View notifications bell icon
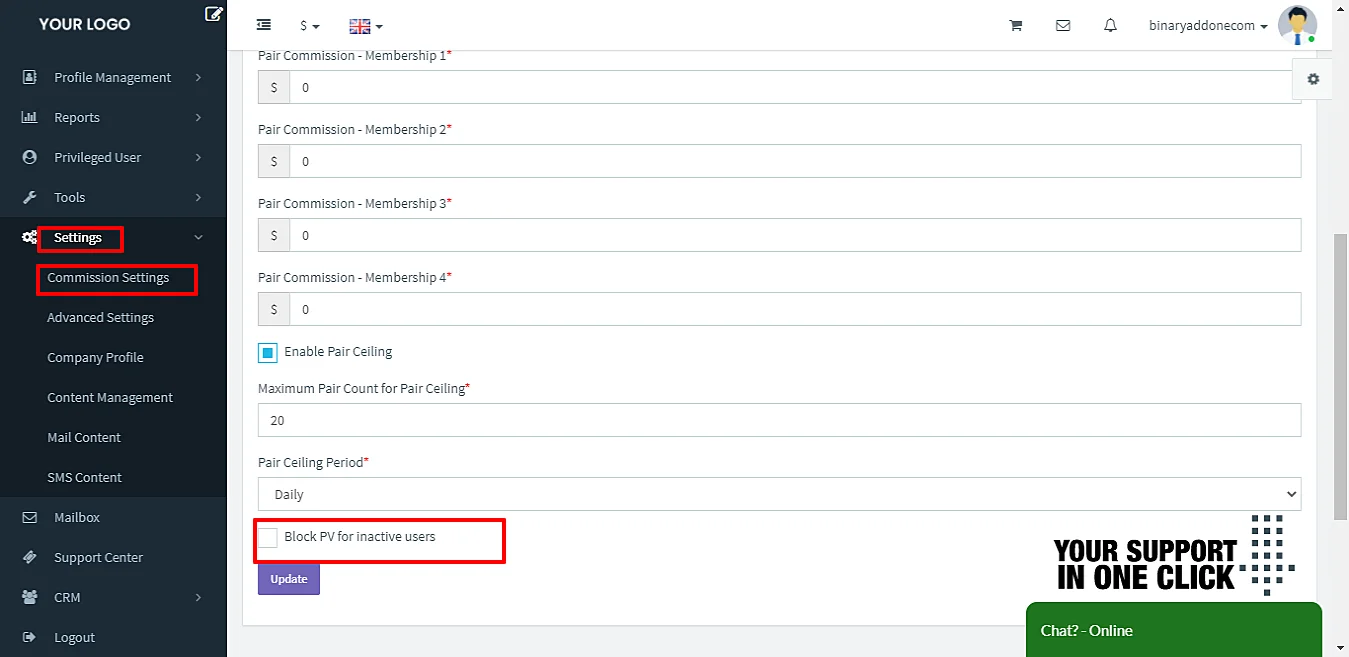This screenshot has width=1349, height=657. coord(1110,26)
